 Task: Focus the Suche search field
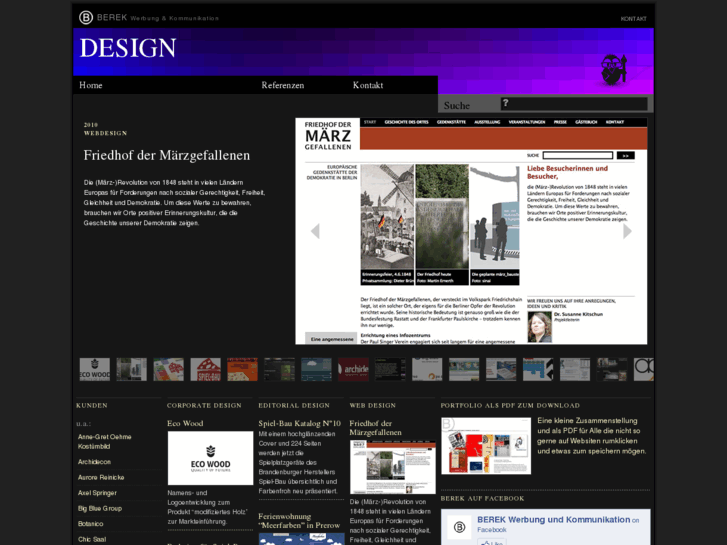574,103
